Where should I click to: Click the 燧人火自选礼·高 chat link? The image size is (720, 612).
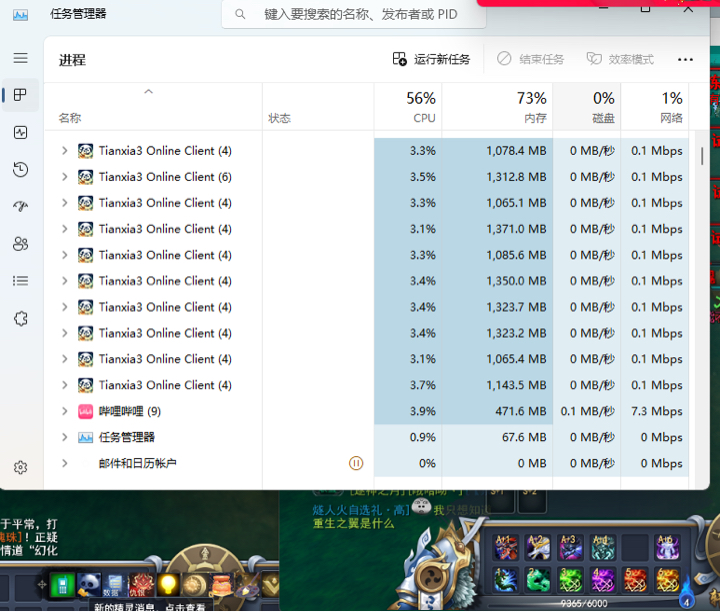361,510
